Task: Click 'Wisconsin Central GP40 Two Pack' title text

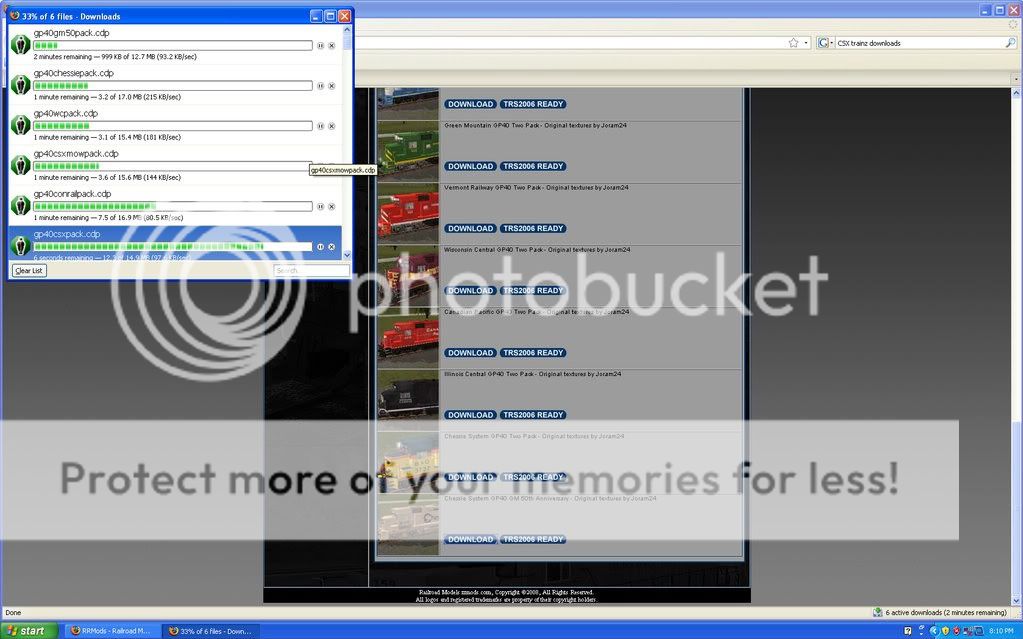Action: click(x=498, y=249)
